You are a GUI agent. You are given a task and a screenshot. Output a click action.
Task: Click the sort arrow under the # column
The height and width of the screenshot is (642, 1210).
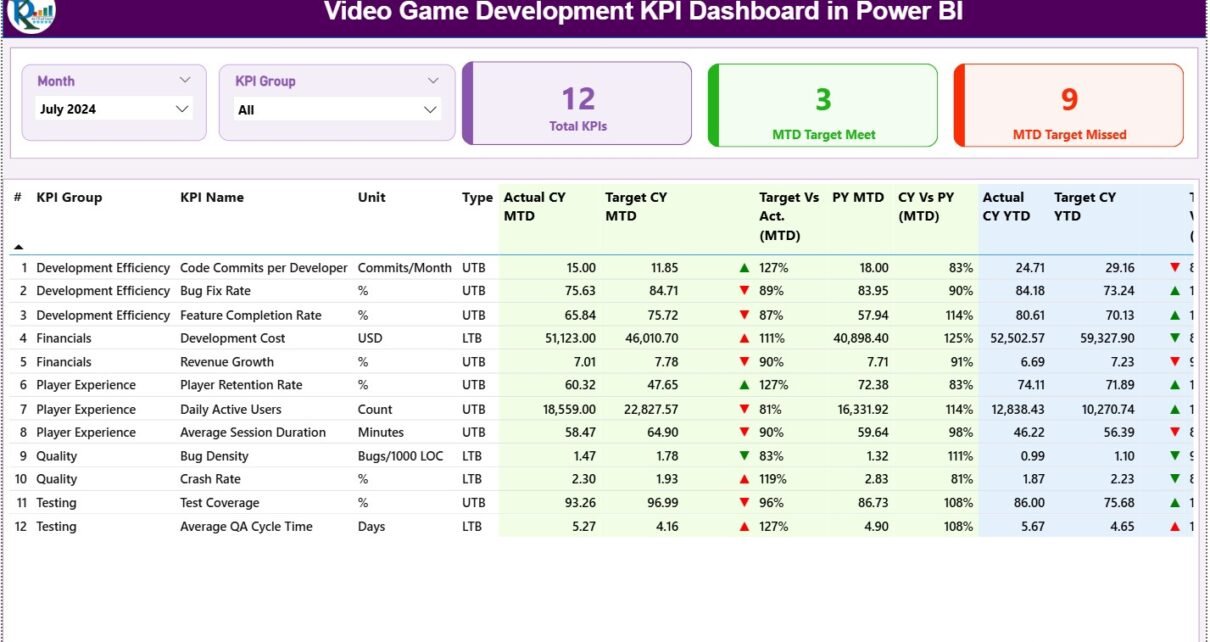tap(18, 247)
